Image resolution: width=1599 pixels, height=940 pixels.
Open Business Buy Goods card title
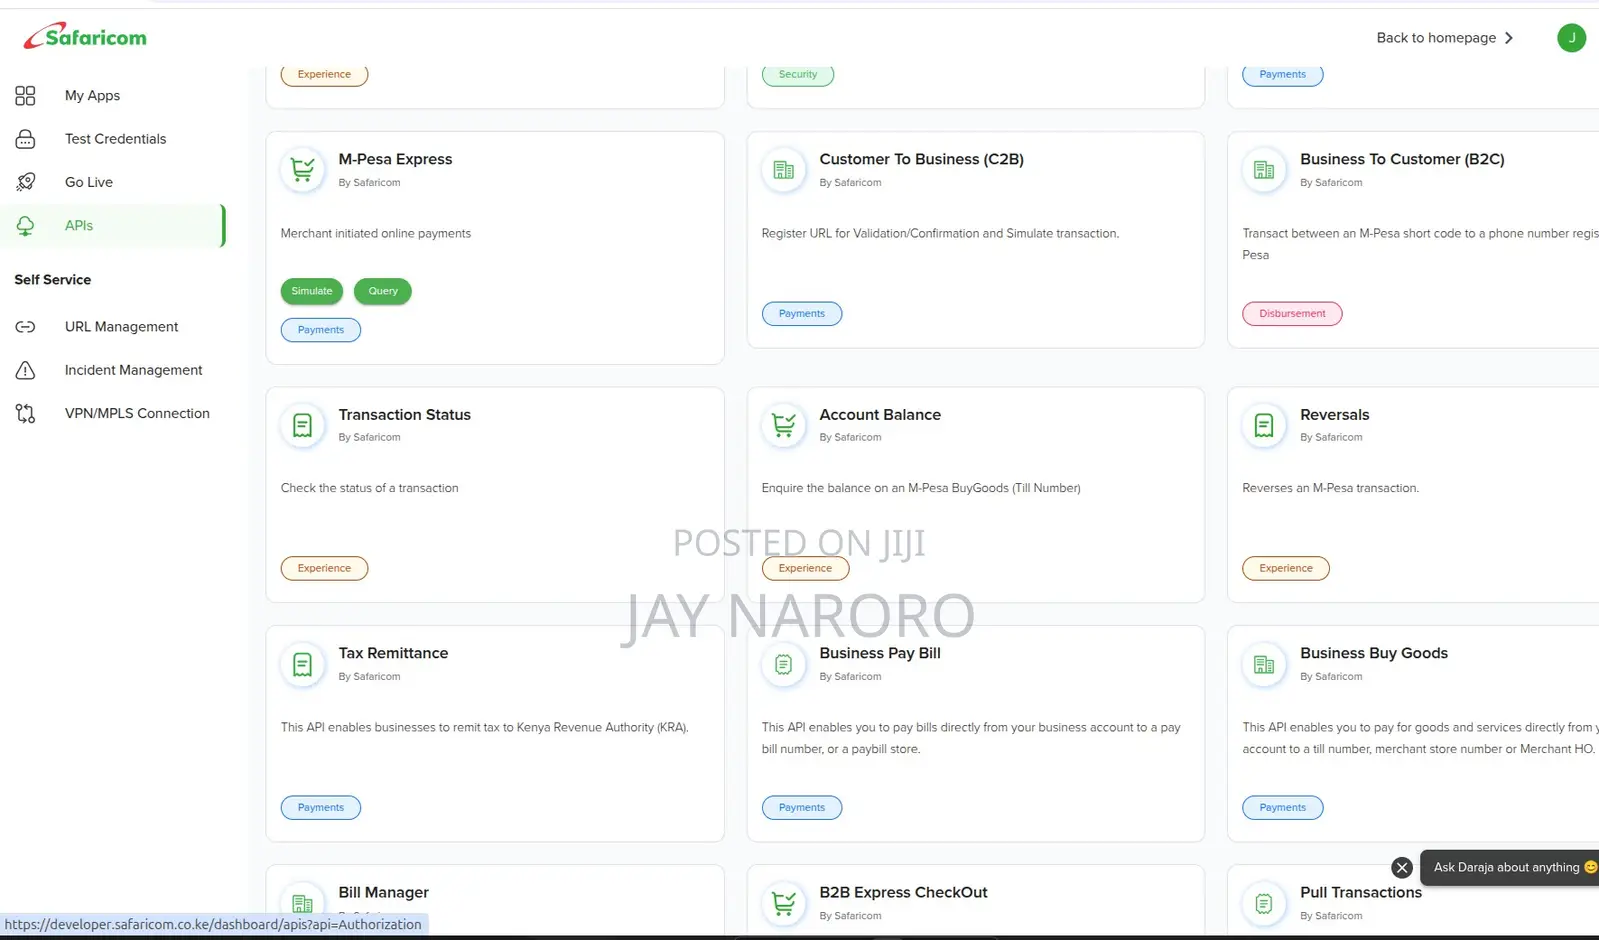[1374, 653]
